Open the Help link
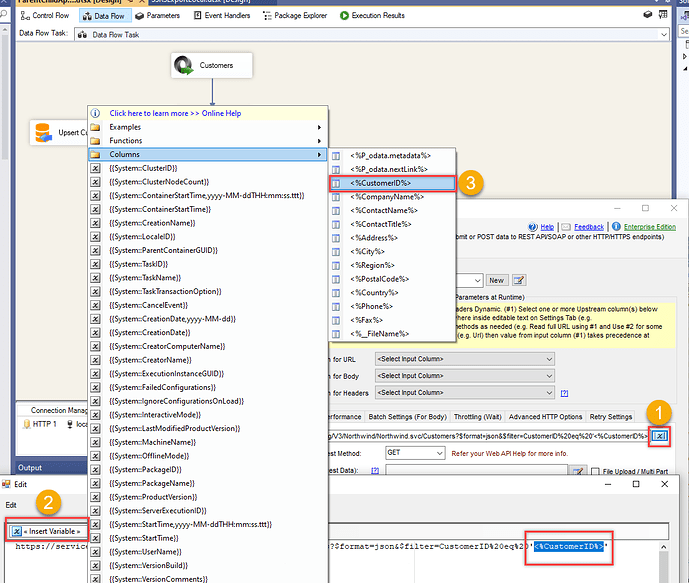The height and width of the screenshot is (583, 689). (x=547, y=227)
